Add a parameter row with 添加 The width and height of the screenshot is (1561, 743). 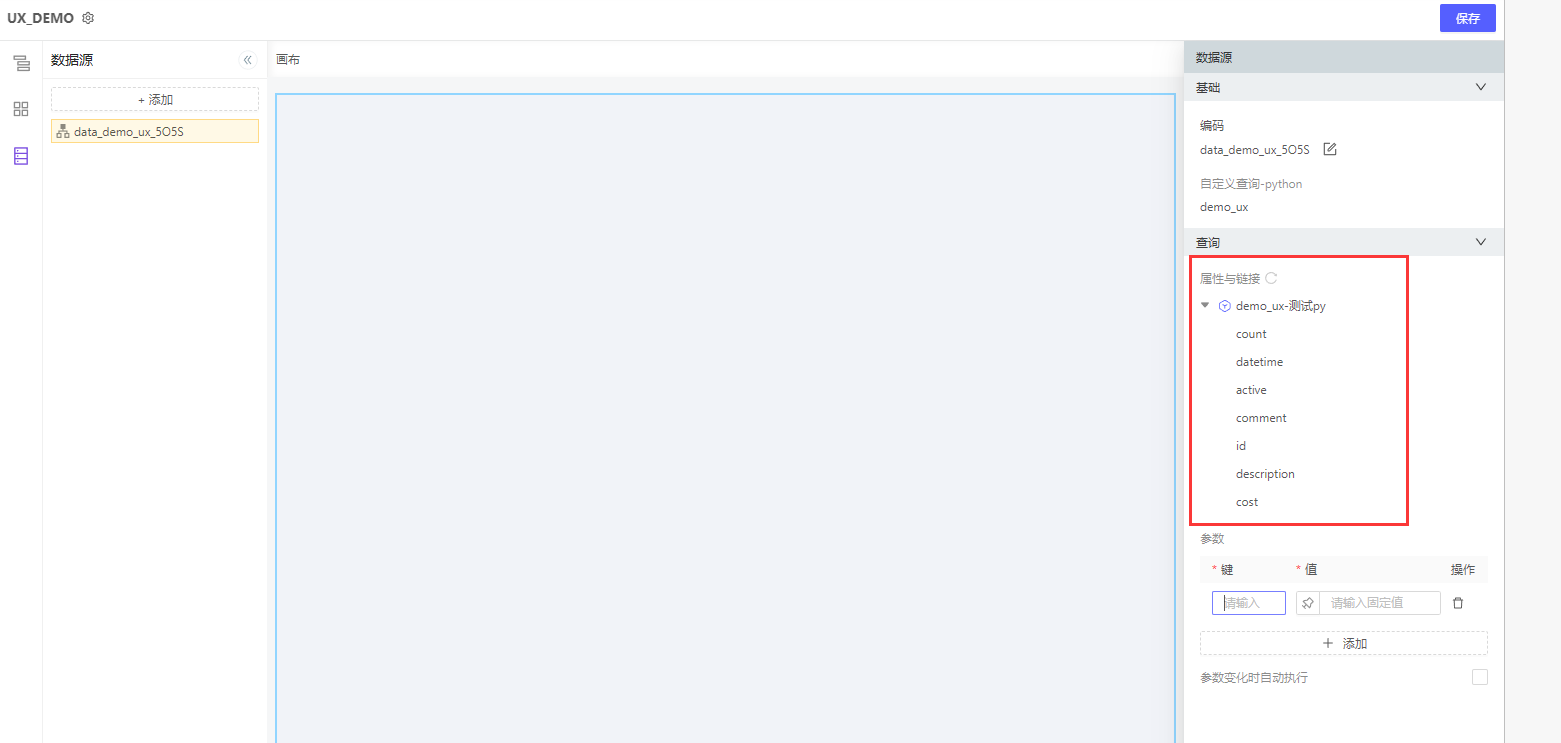click(x=1344, y=643)
